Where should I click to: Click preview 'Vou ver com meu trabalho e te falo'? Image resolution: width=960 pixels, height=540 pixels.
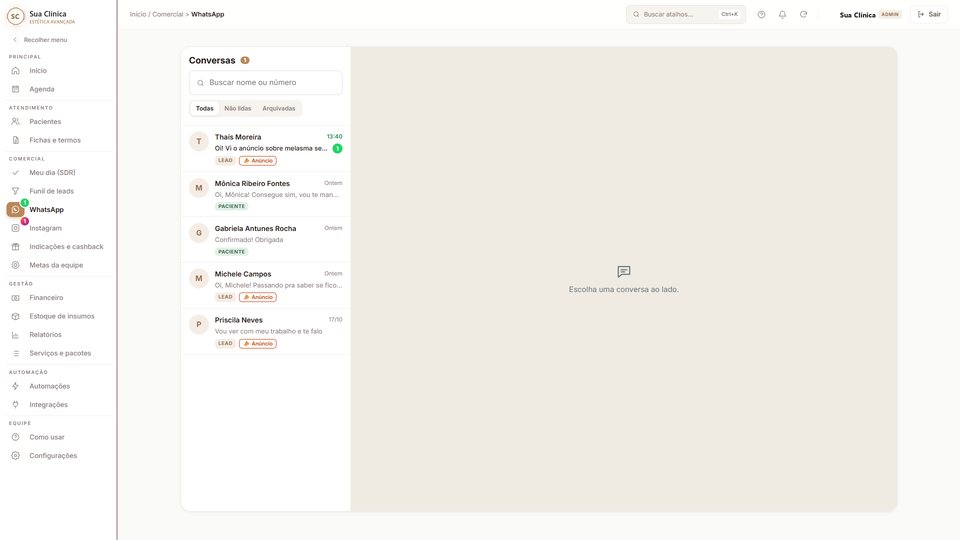click(x=268, y=331)
